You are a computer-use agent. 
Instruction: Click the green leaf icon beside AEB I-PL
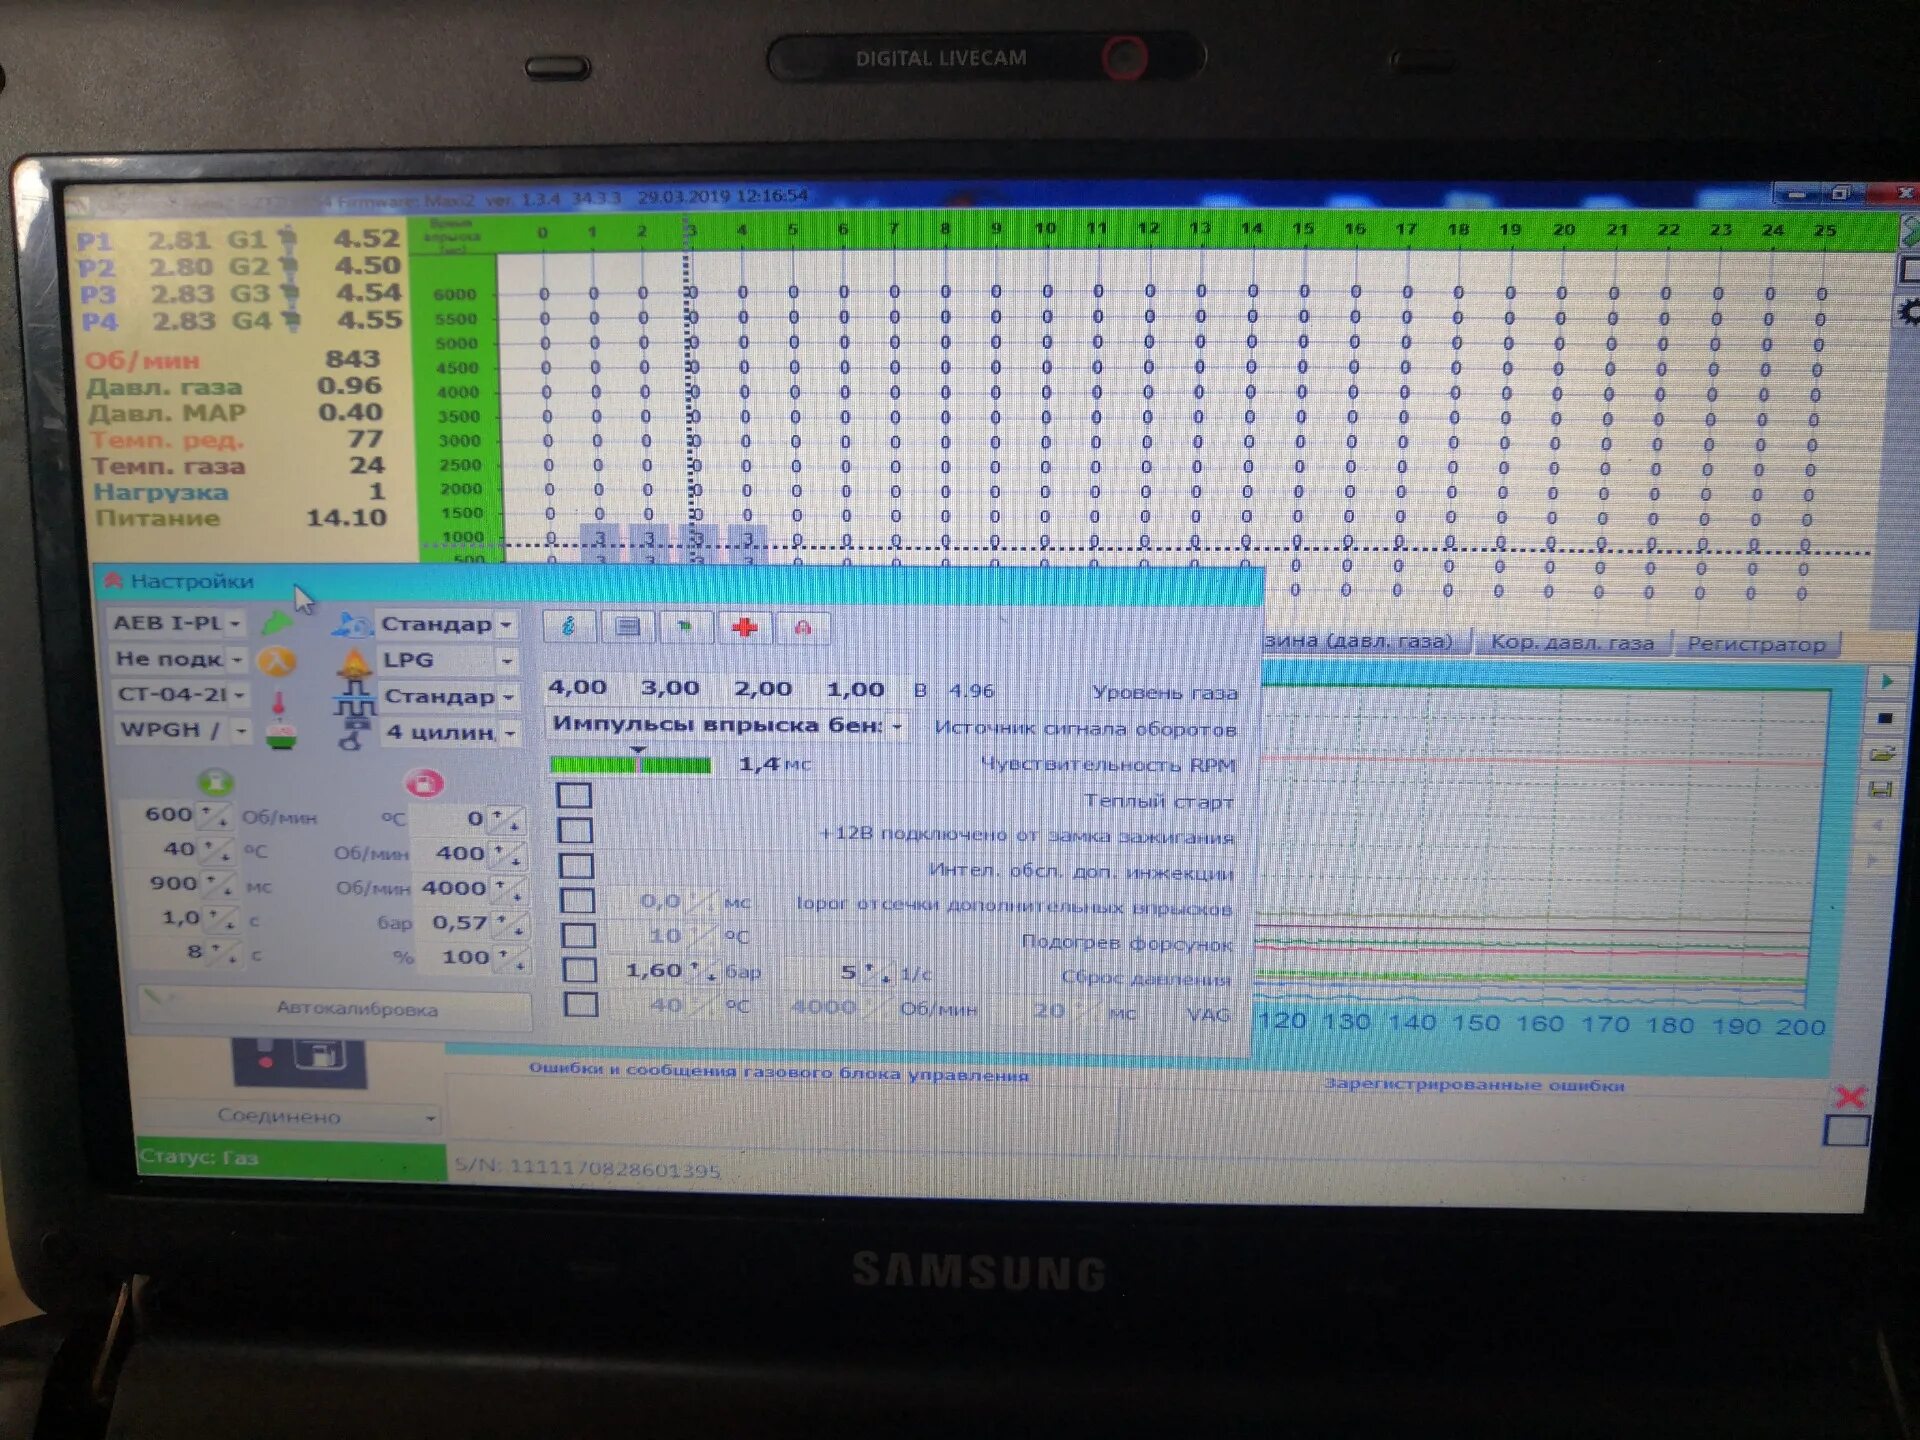pyautogui.click(x=277, y=623)
